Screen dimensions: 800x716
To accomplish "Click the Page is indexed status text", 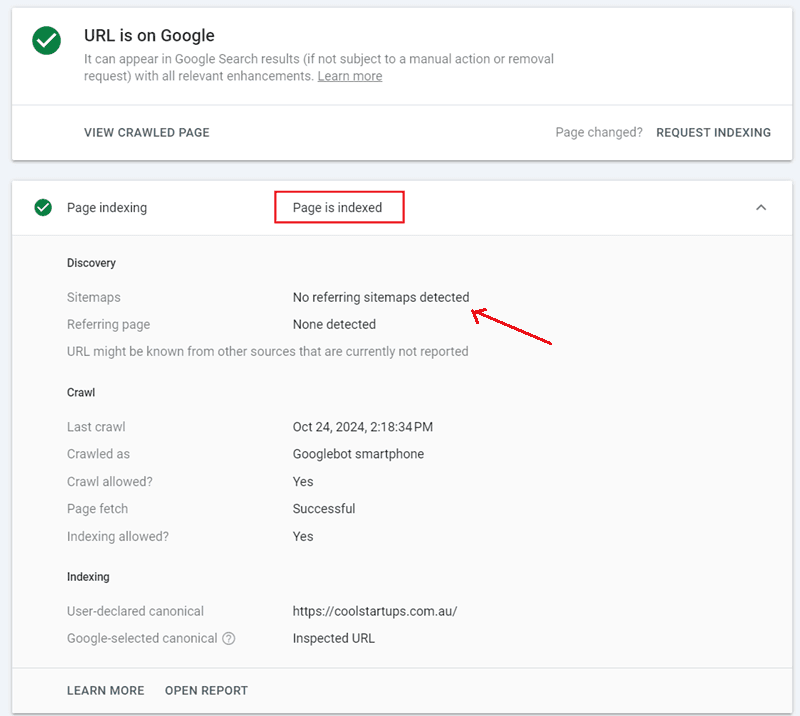I will (337, 208).
